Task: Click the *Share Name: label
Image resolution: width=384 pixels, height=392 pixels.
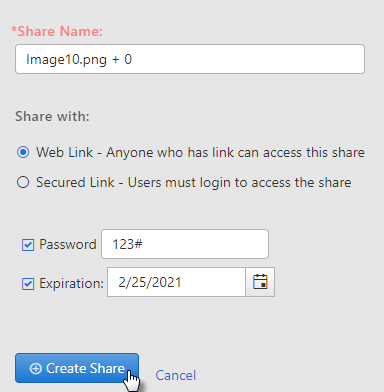Action: (57, 31)
